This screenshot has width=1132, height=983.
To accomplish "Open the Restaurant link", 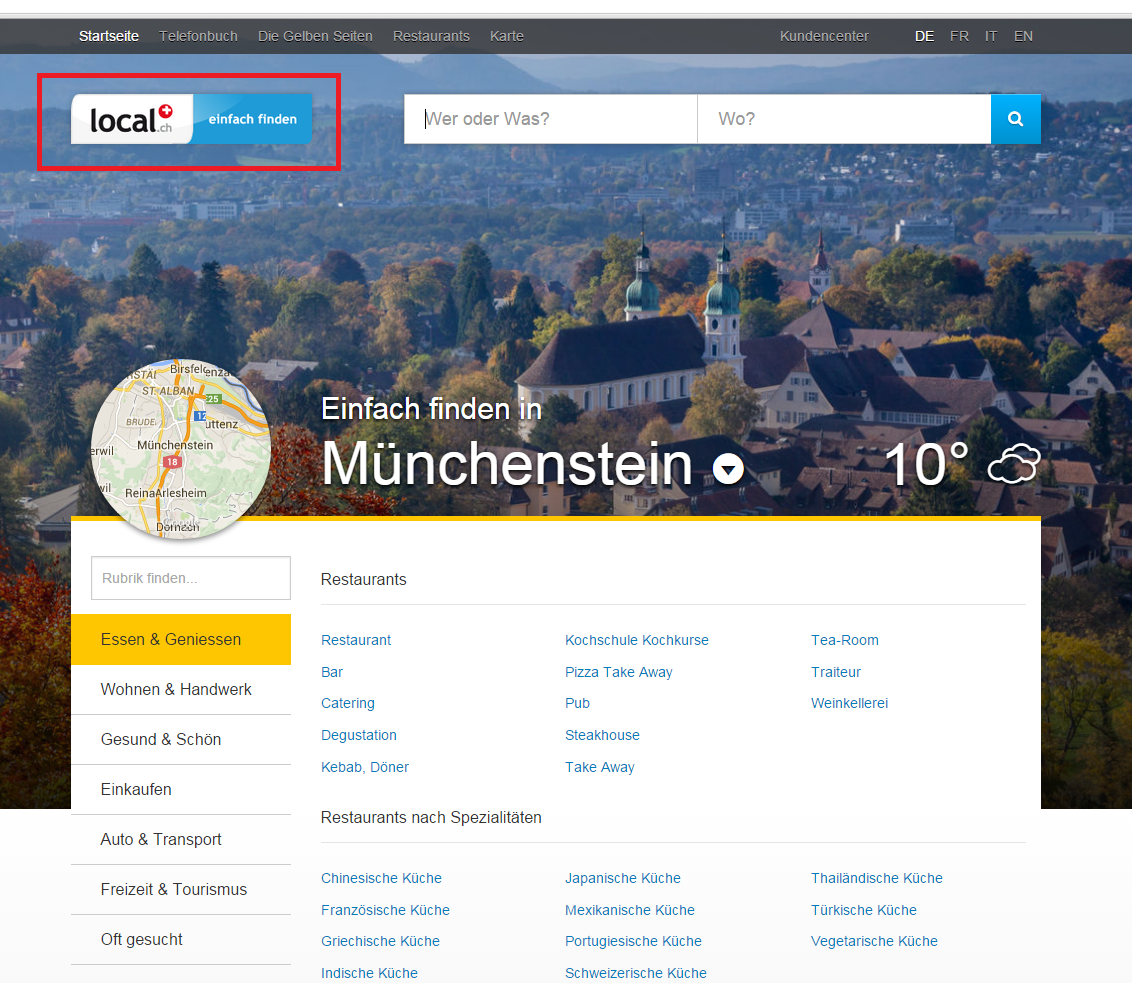I will (356, 640).
